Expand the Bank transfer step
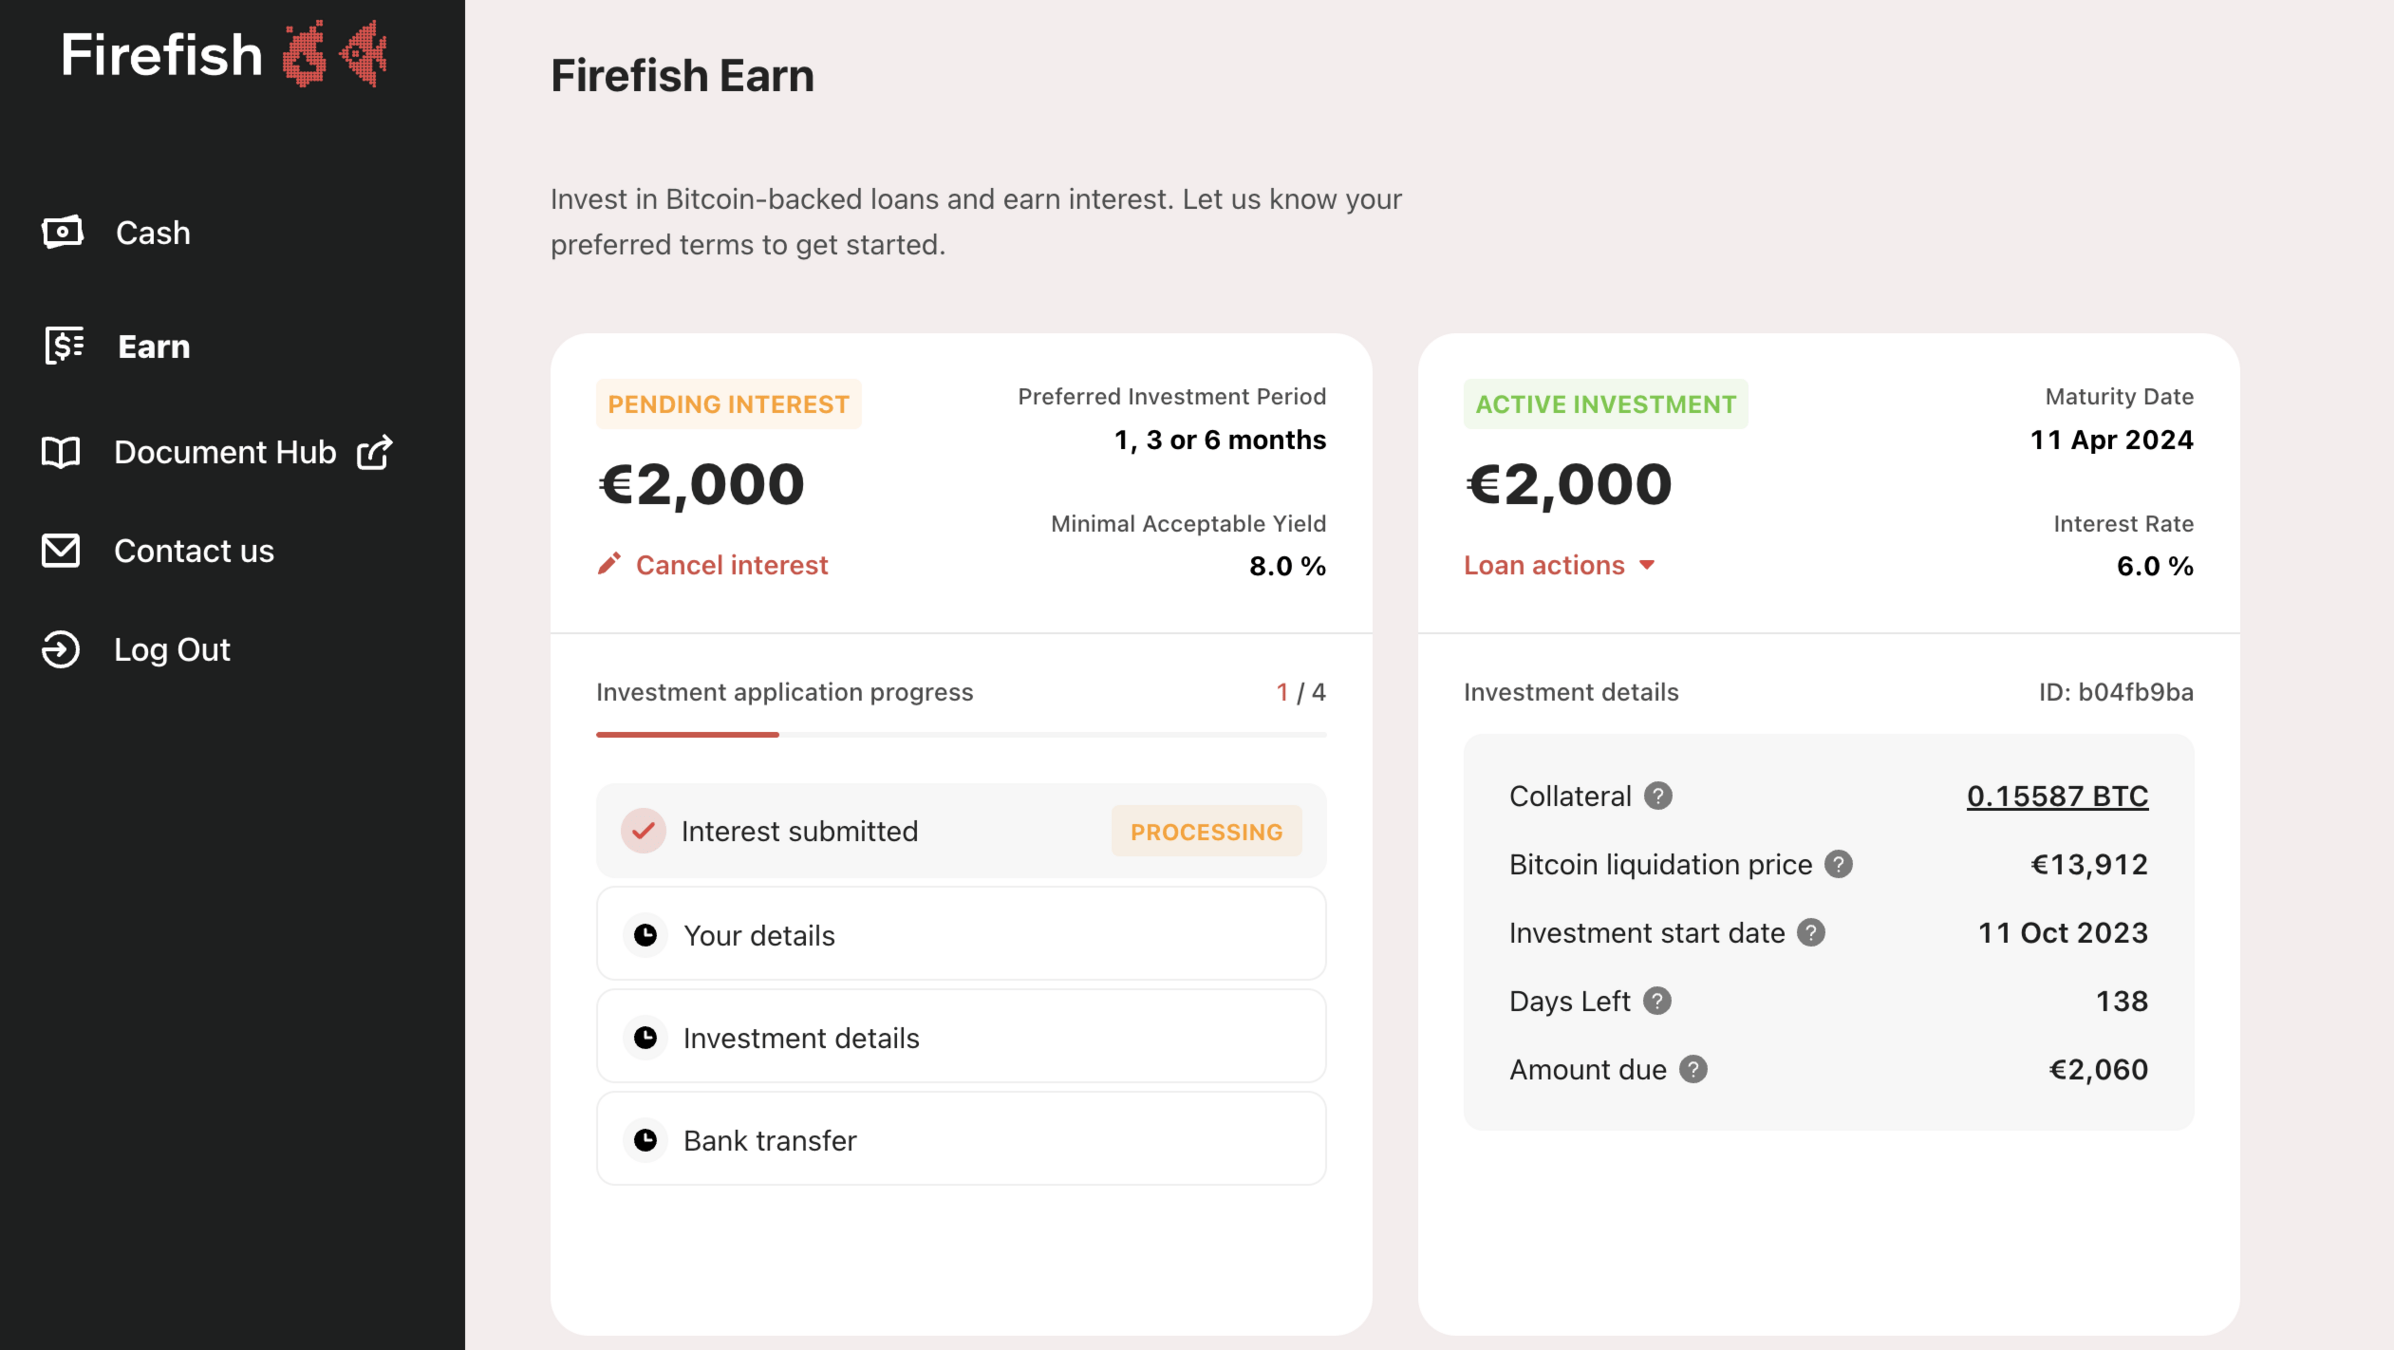The width and height of the screenshot is (2394, 1350). [x=960, y=1139]
